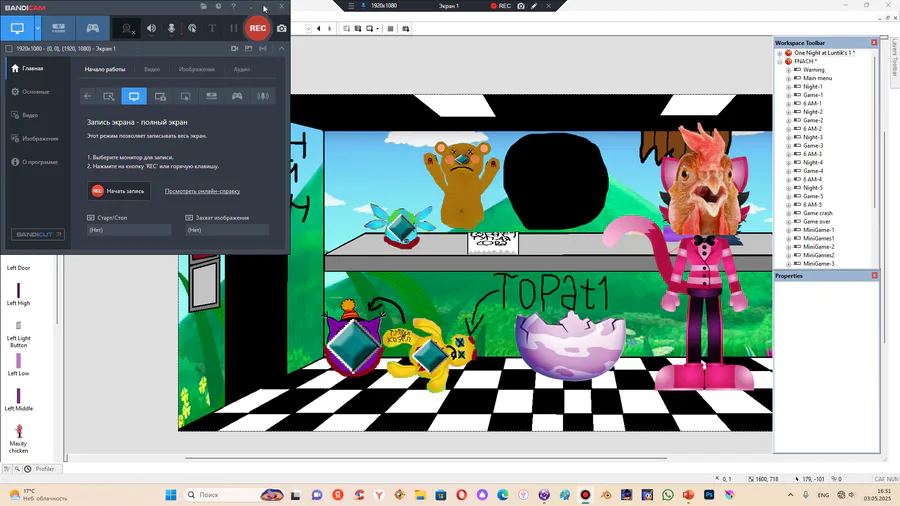Screen dimensions: 900x506
Task: Open WhatsApp from the taskbar
Action: (667, 495)
